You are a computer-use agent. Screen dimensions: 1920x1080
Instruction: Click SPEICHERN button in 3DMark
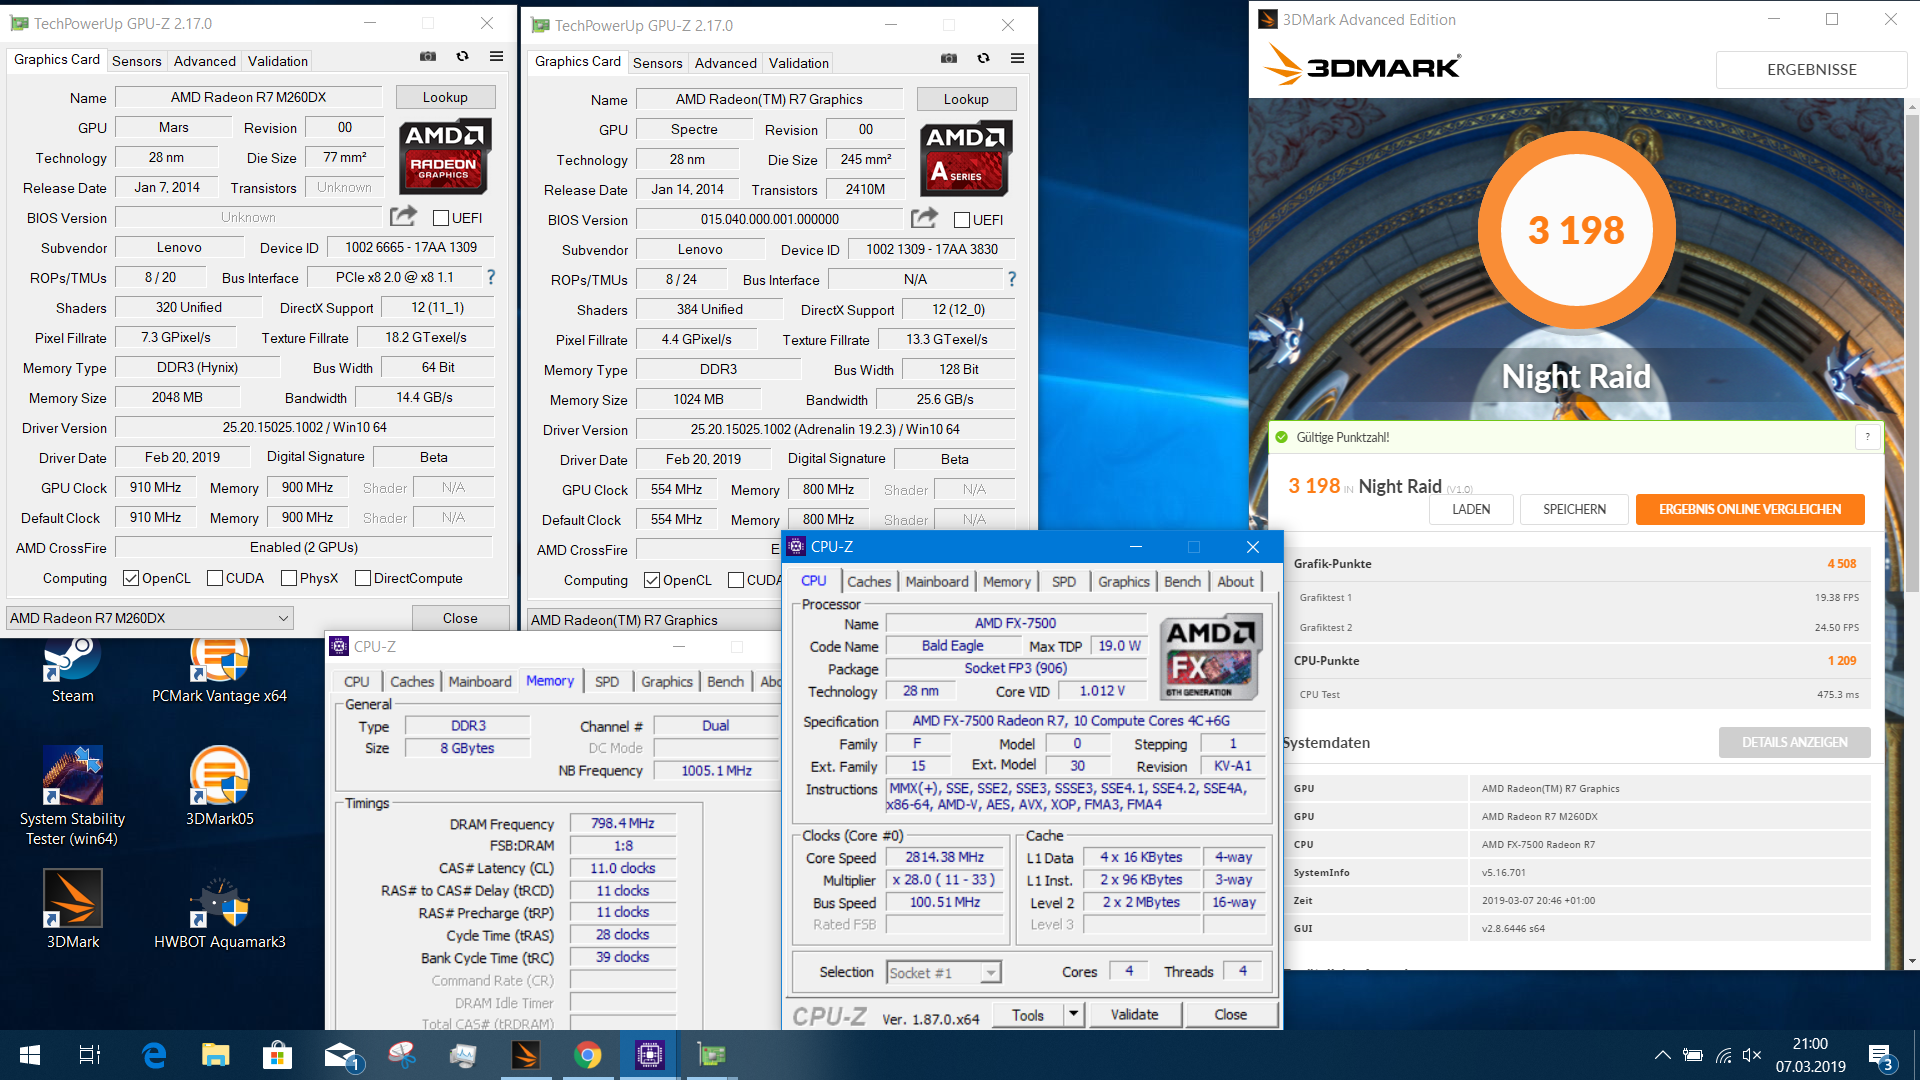point(1574,509)
